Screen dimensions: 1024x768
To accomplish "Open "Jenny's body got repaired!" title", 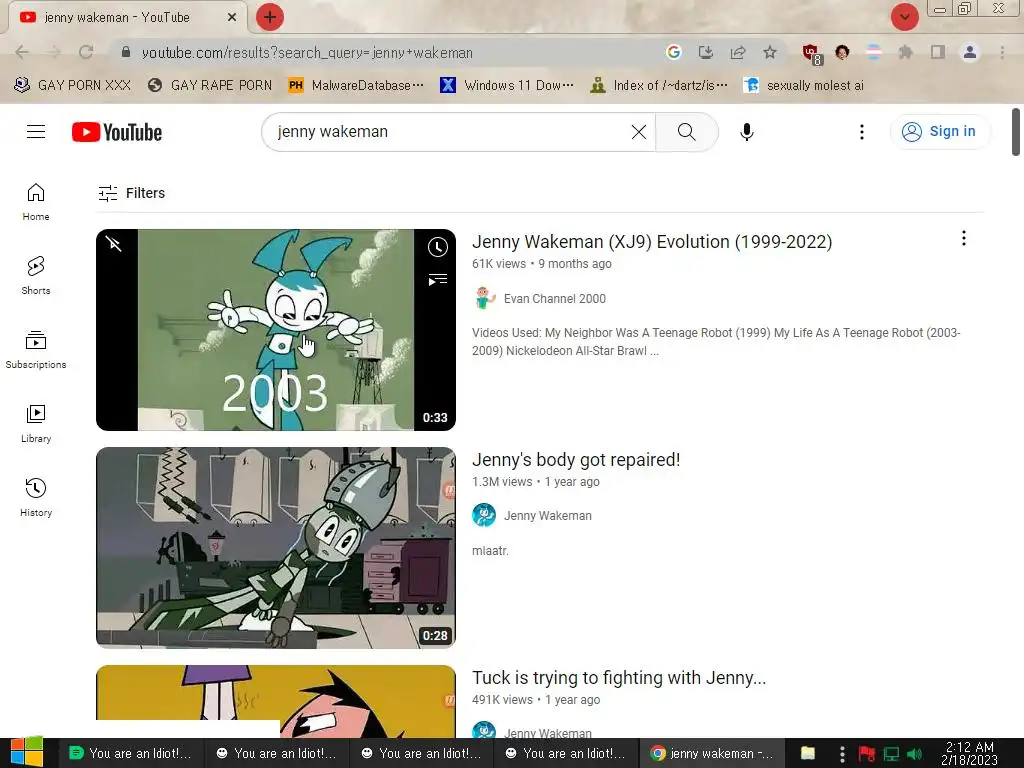I will tap(576, 460).
